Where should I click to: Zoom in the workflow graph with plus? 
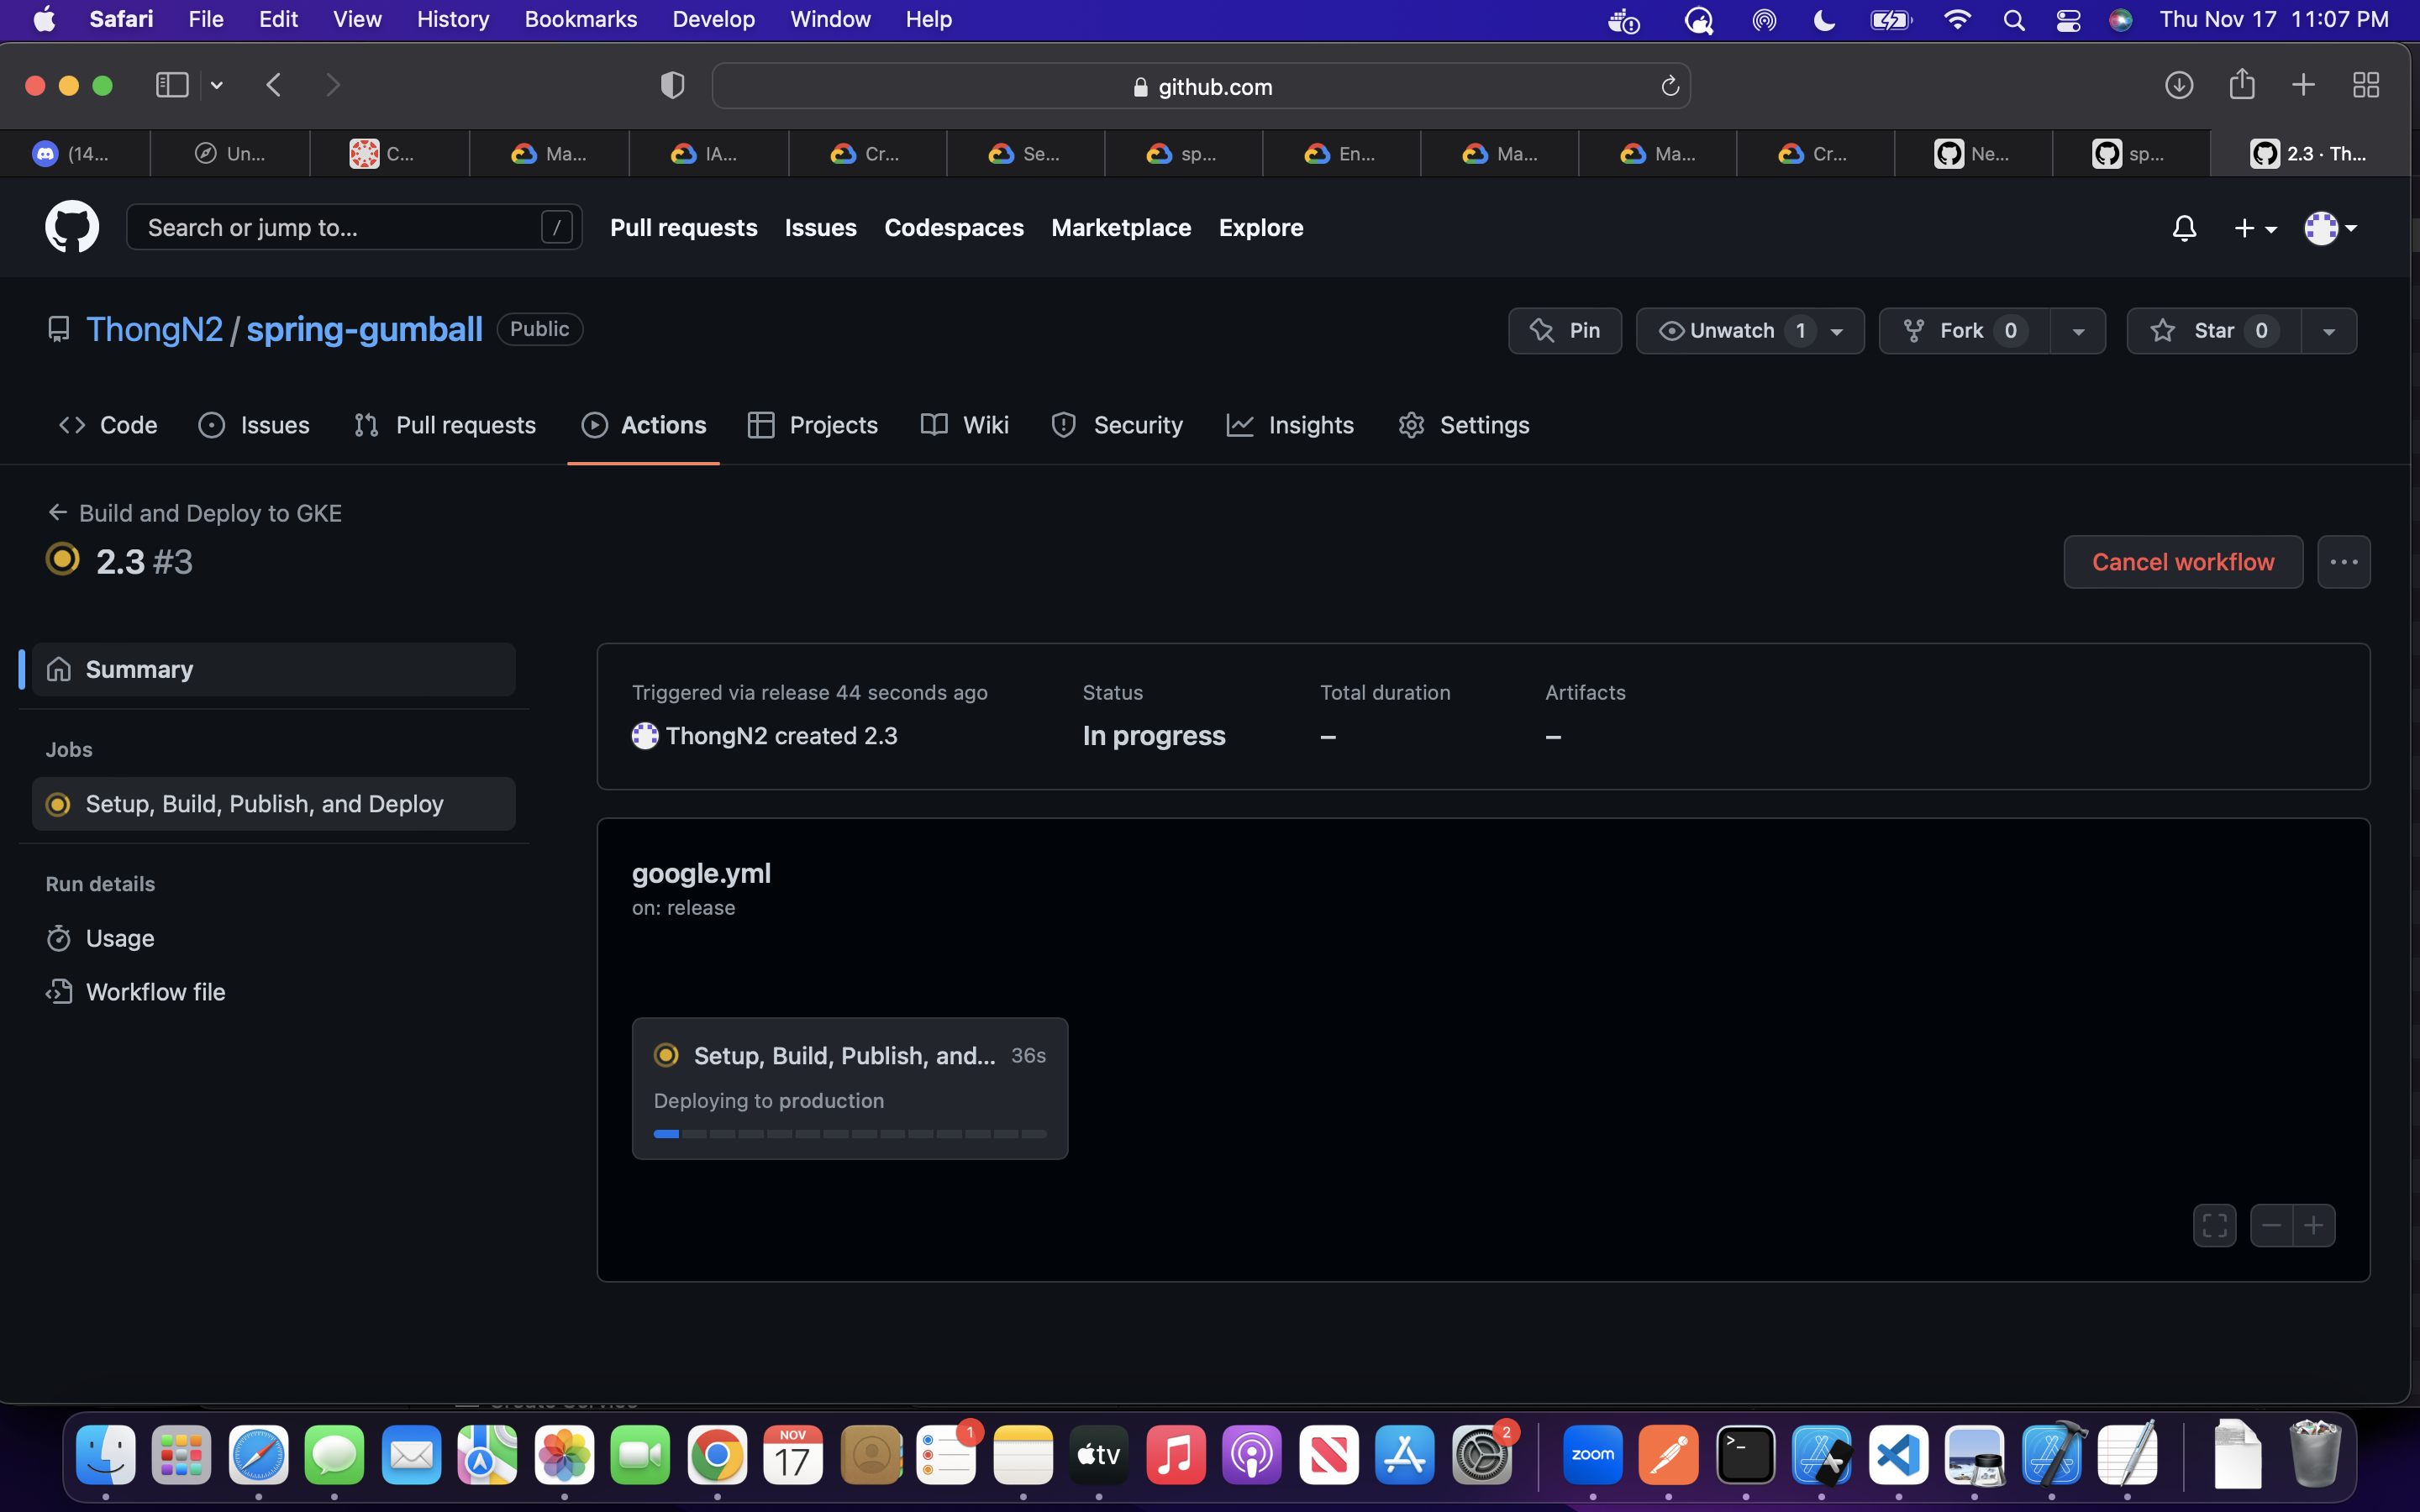click(2314, 1225)
